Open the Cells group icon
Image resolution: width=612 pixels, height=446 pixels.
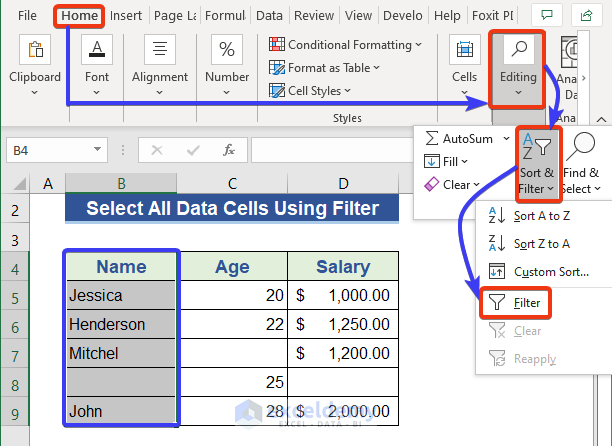tap(464, 50)
